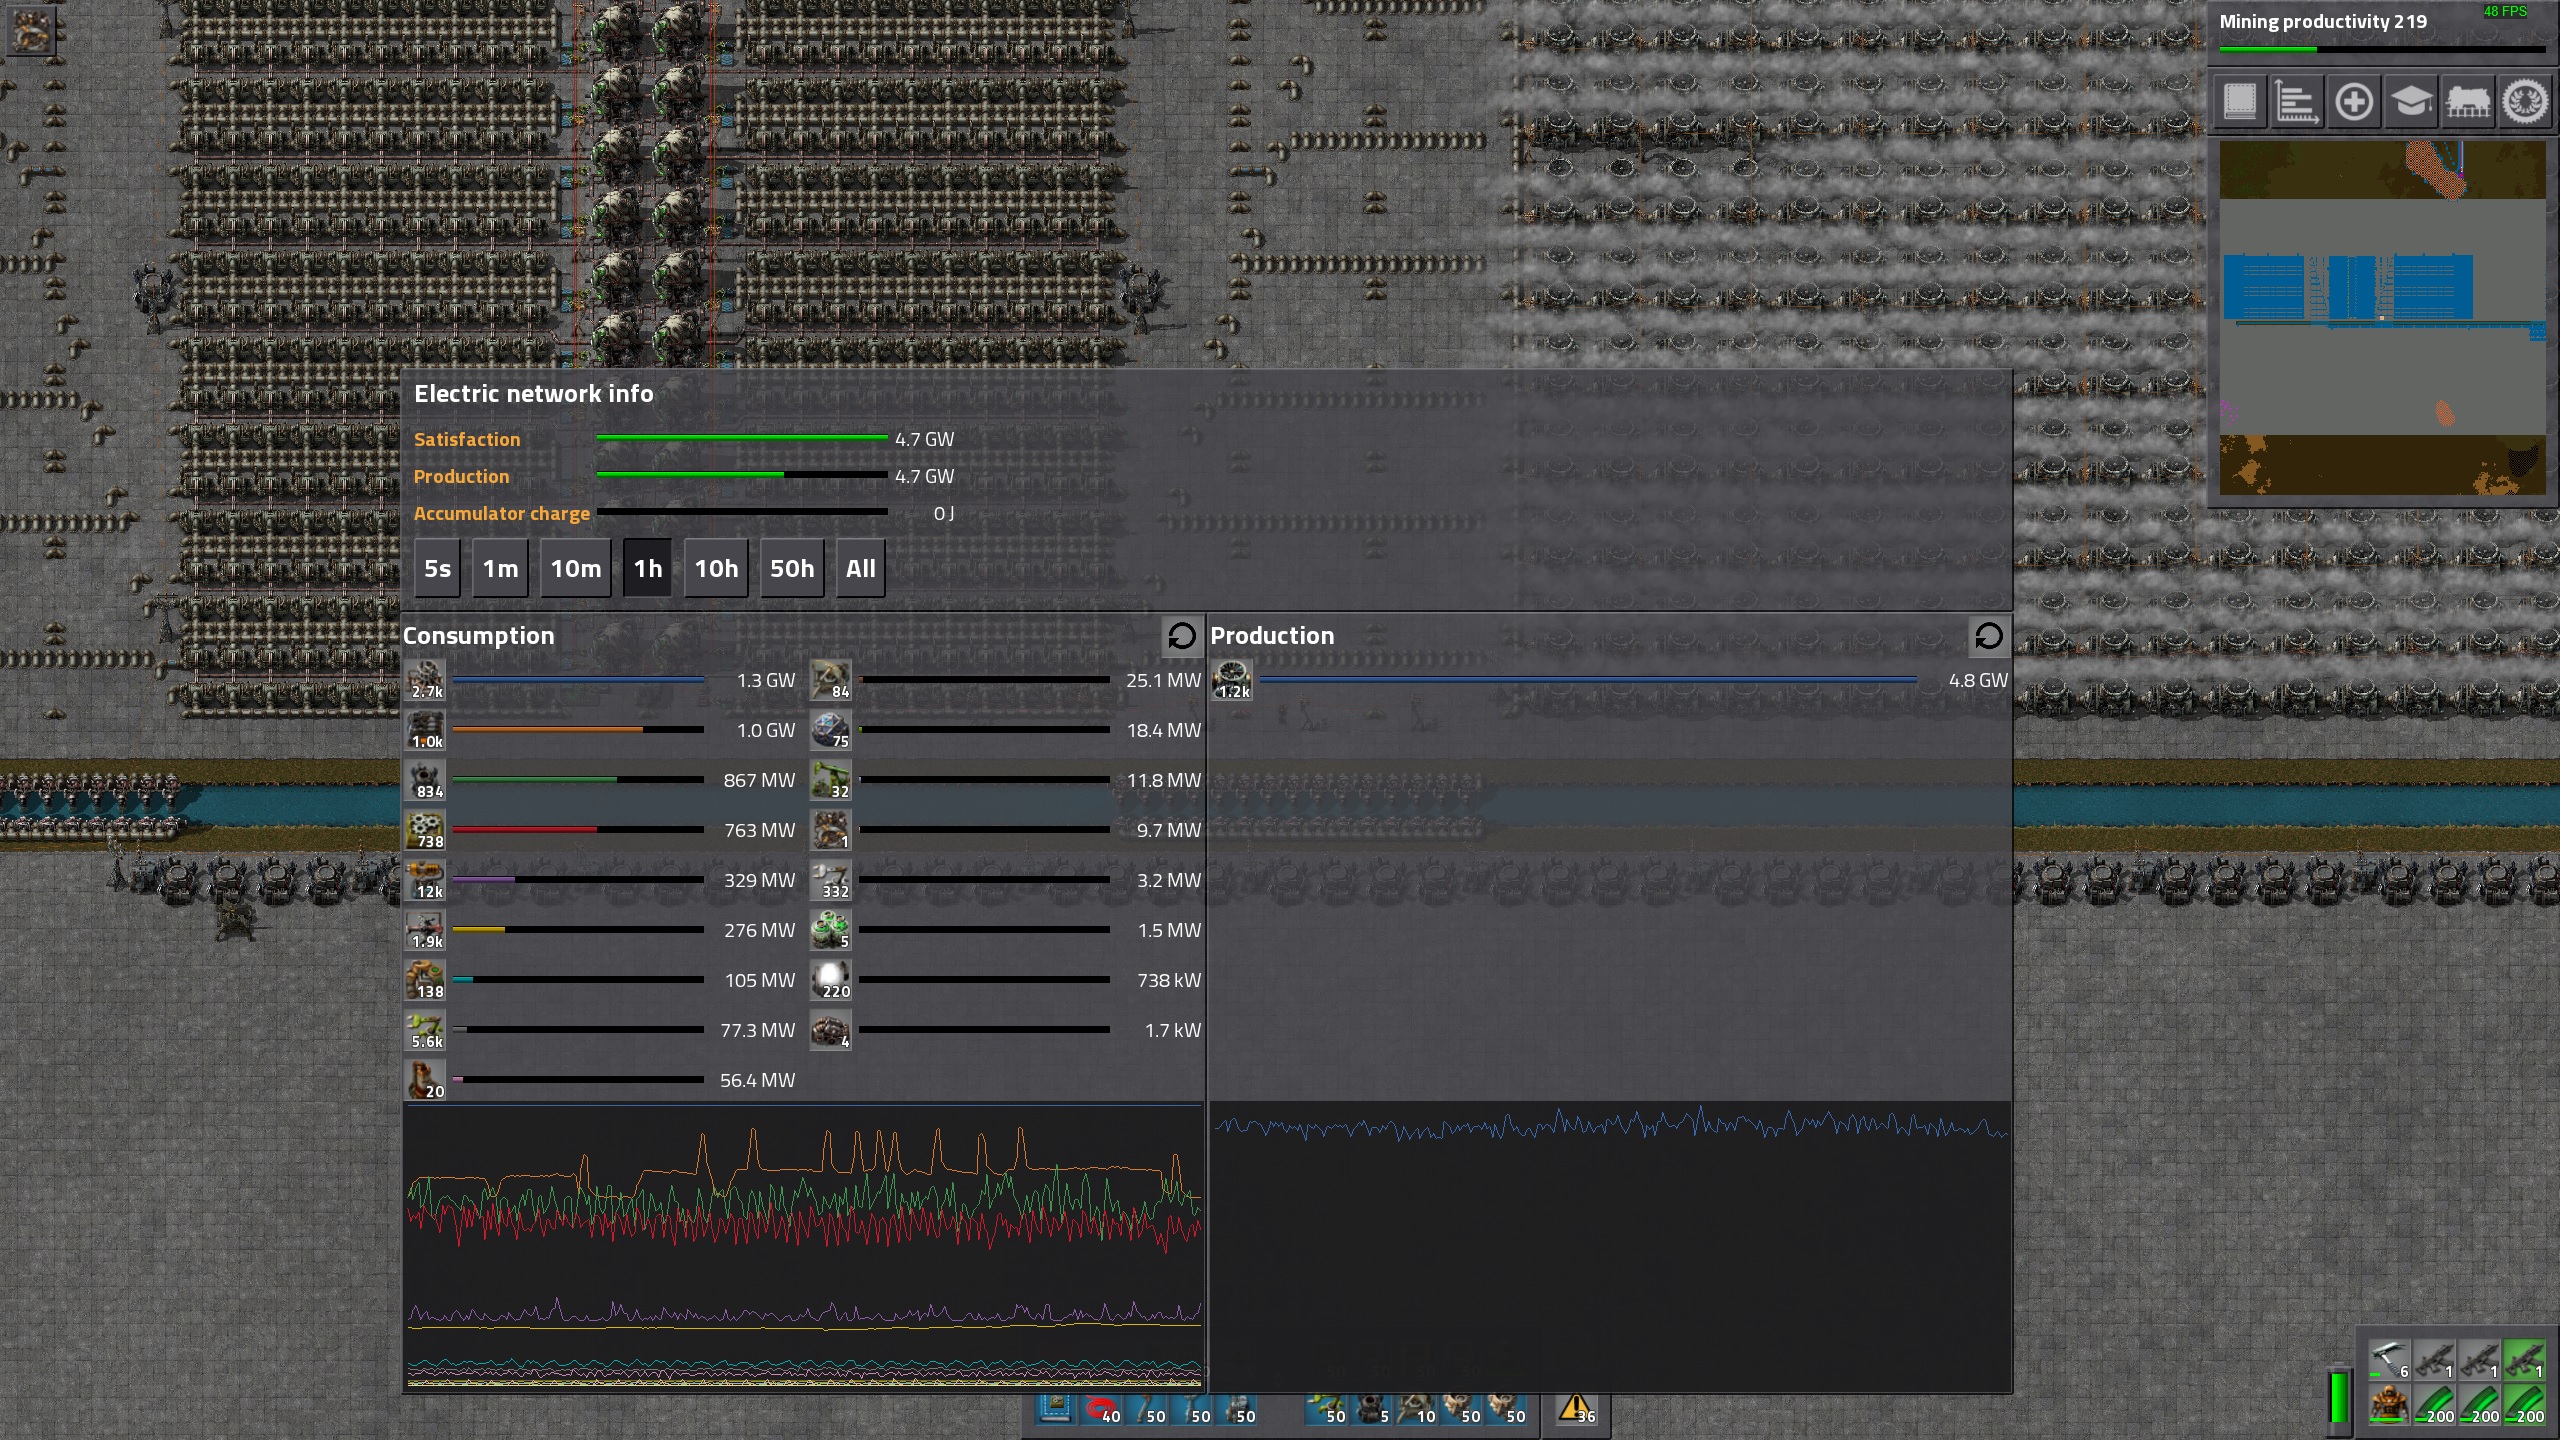Click the Mining productivity research progress bar
Image resolution: width=2560 pixels, height=1440 pixels.
[x=2382, y=49]
